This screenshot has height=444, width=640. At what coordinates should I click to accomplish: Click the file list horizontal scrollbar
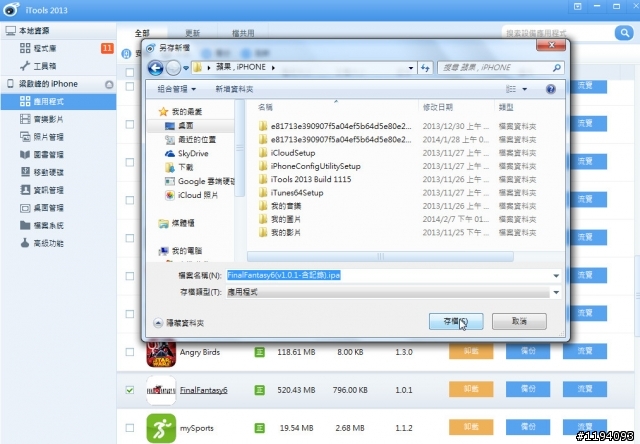pos(380,256)
